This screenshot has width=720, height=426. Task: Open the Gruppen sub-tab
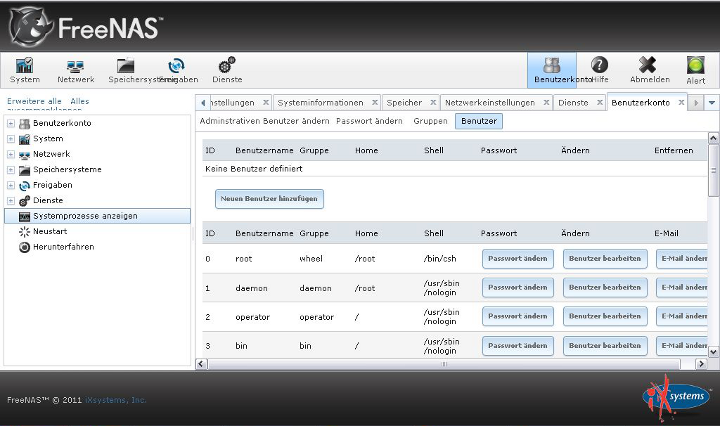pos(430,121)
